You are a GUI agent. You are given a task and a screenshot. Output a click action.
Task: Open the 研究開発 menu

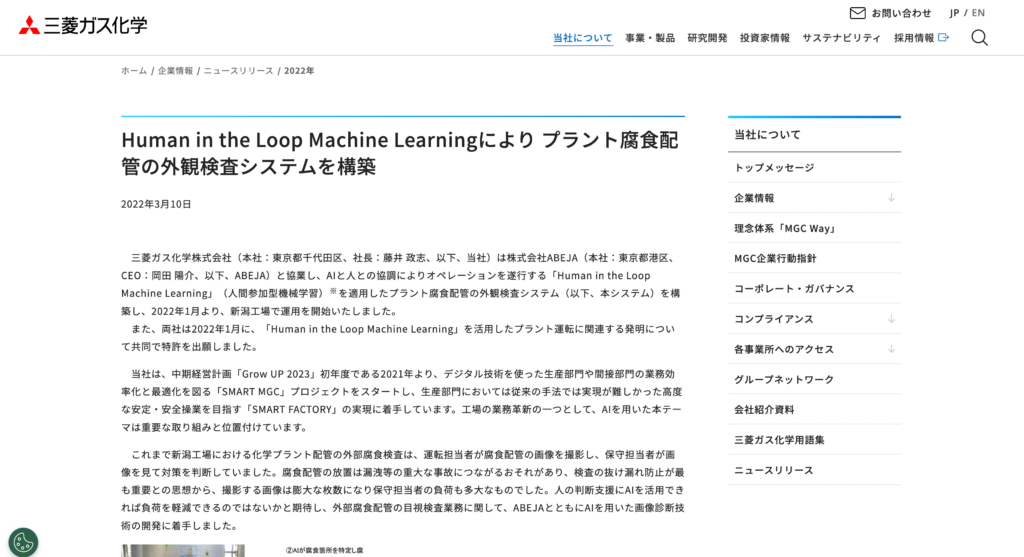(x=707, y=38)
